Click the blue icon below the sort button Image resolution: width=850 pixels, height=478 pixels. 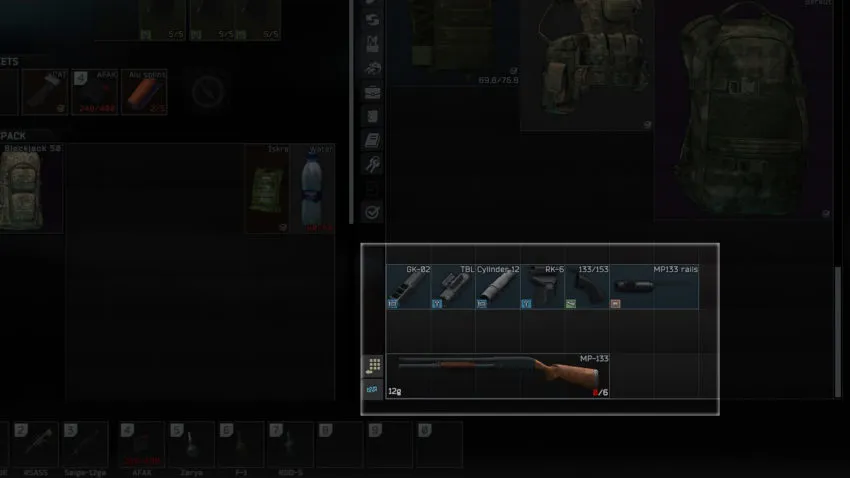(372, 390)
